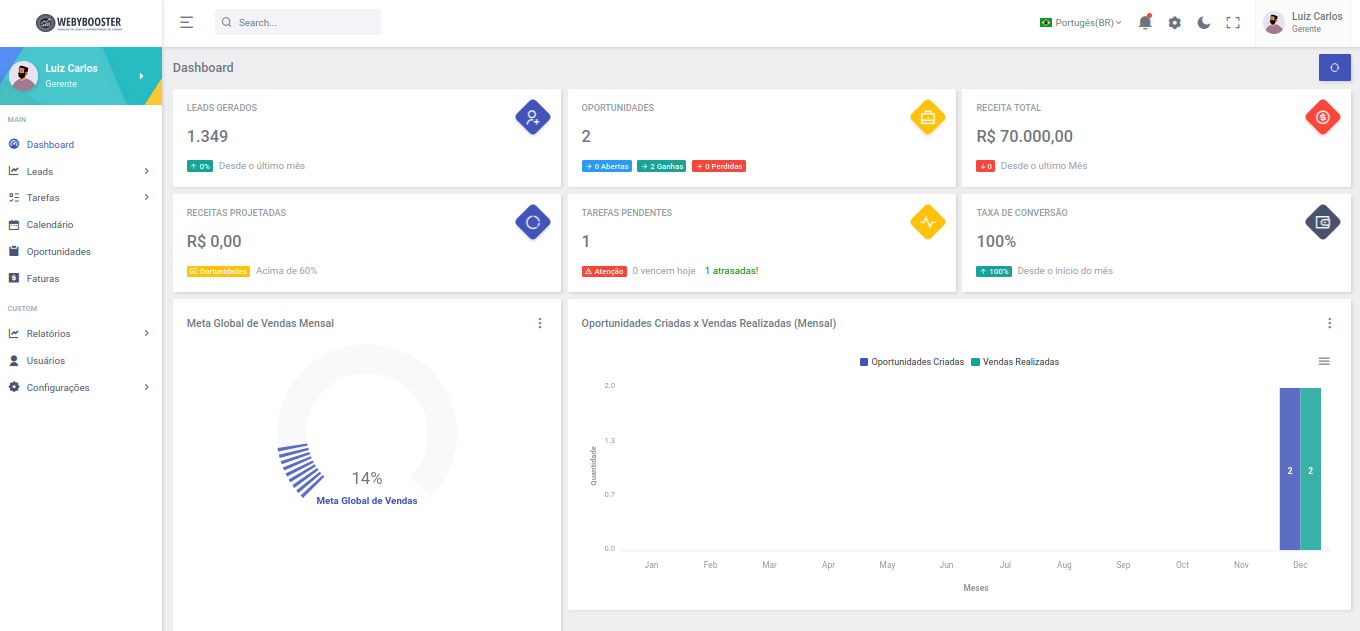Go to Faturas in the sidebar

(43, 279)
